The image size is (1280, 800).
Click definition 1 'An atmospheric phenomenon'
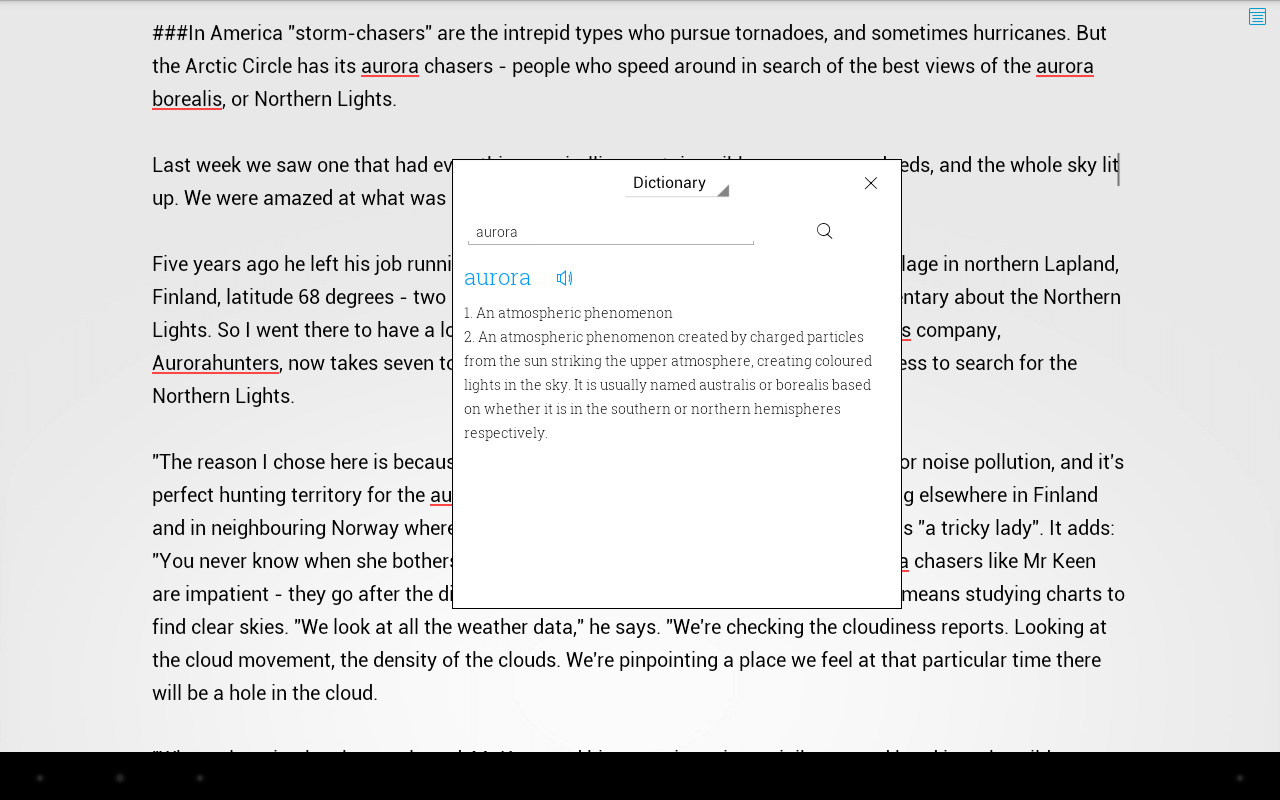coord(568,313)
